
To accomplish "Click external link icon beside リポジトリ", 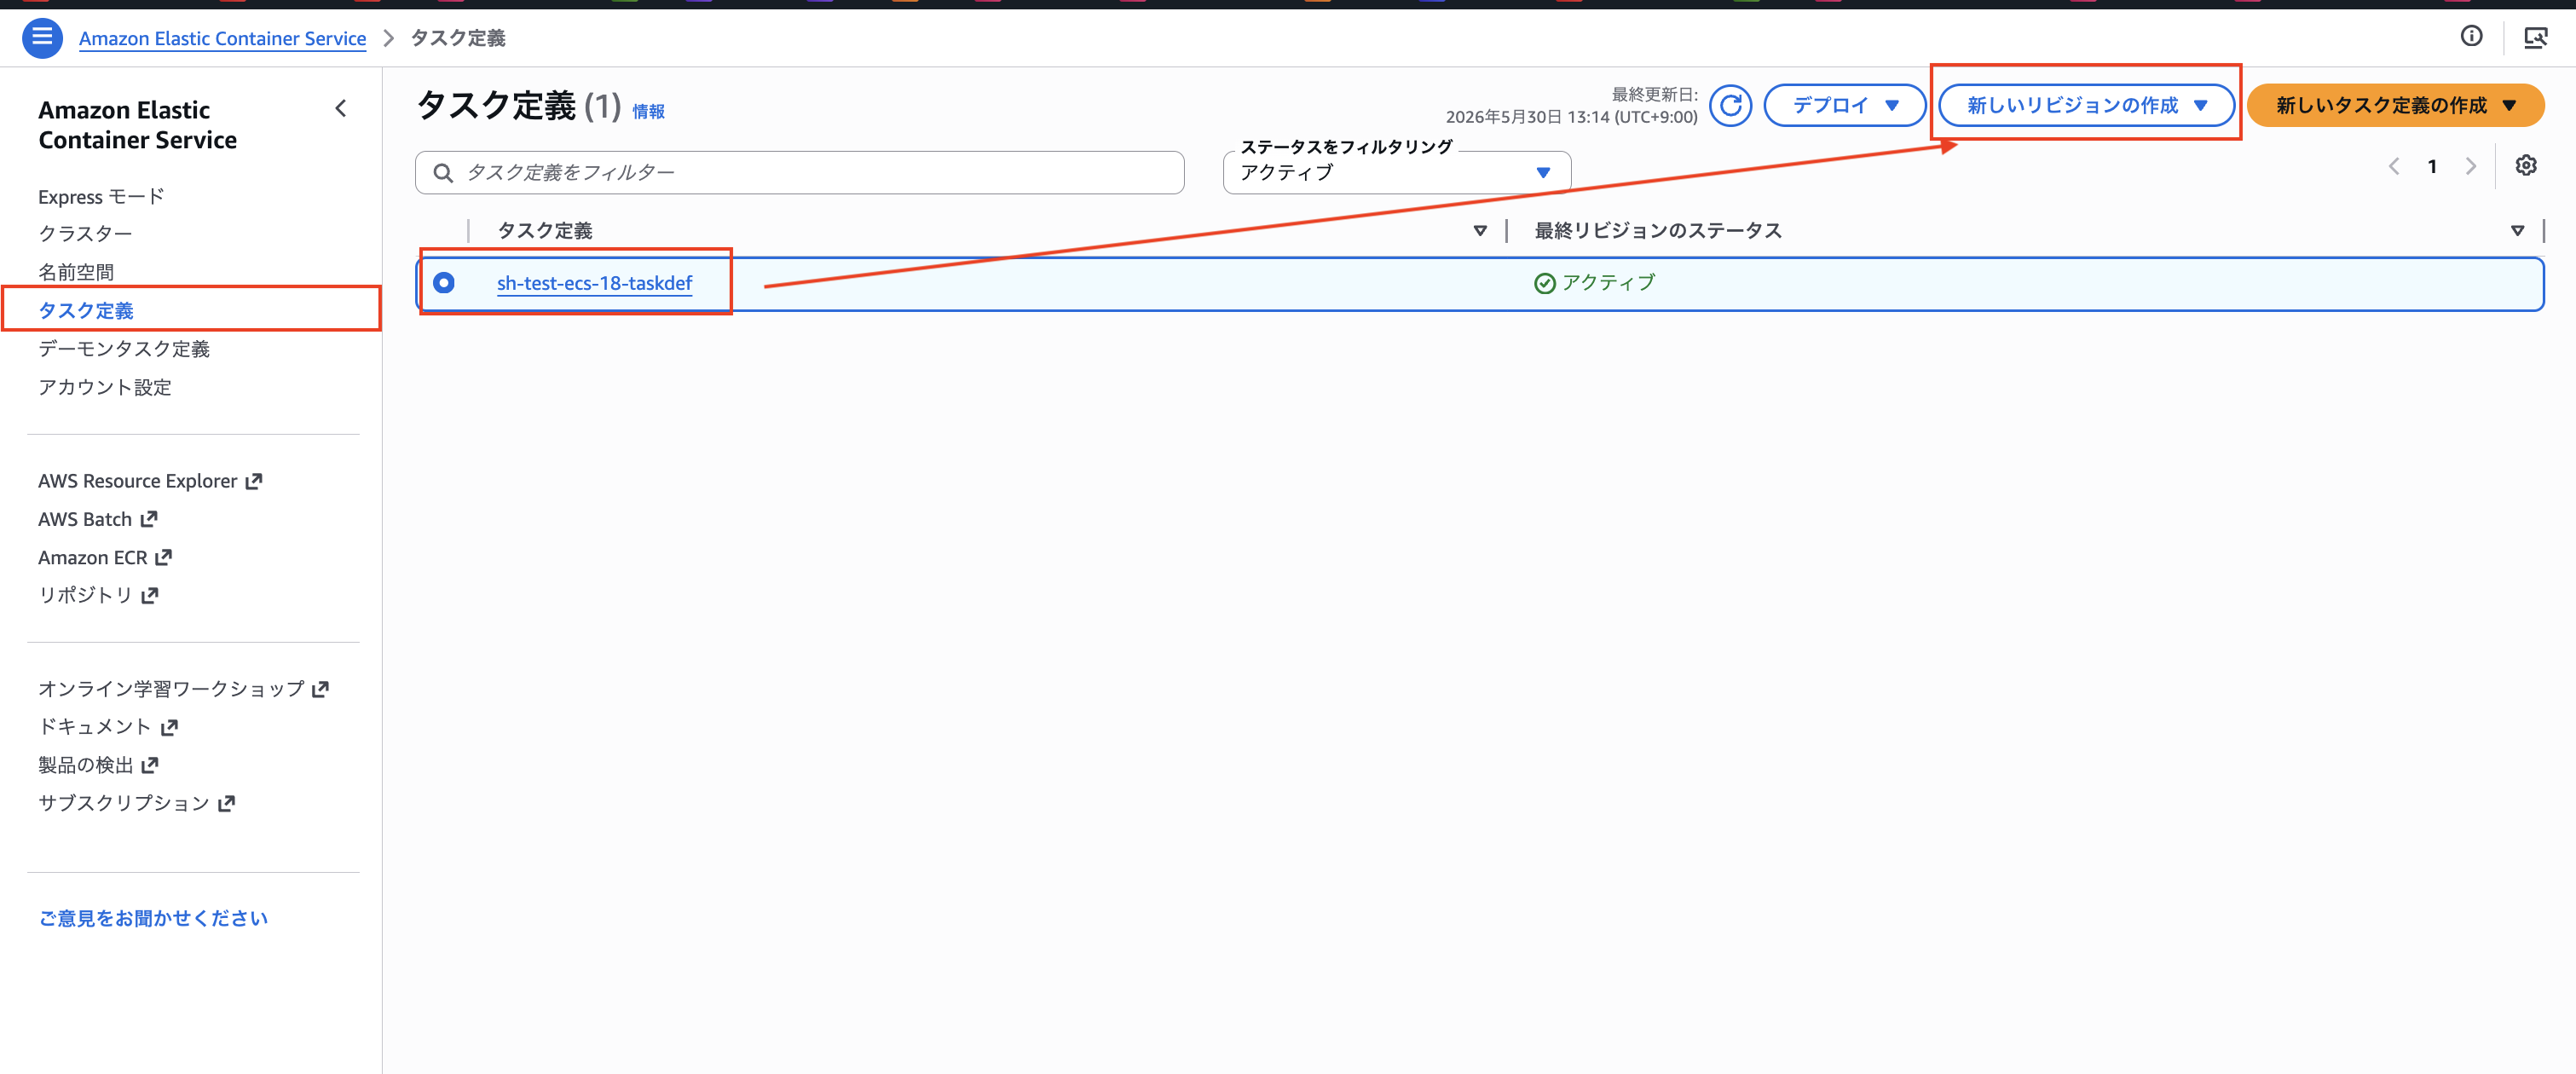I will coord(150,596).
